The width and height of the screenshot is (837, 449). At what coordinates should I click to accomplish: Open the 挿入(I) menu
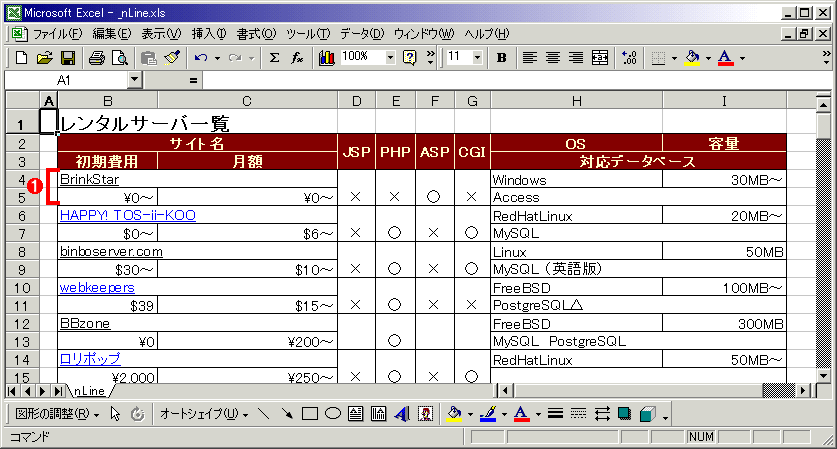209,34
